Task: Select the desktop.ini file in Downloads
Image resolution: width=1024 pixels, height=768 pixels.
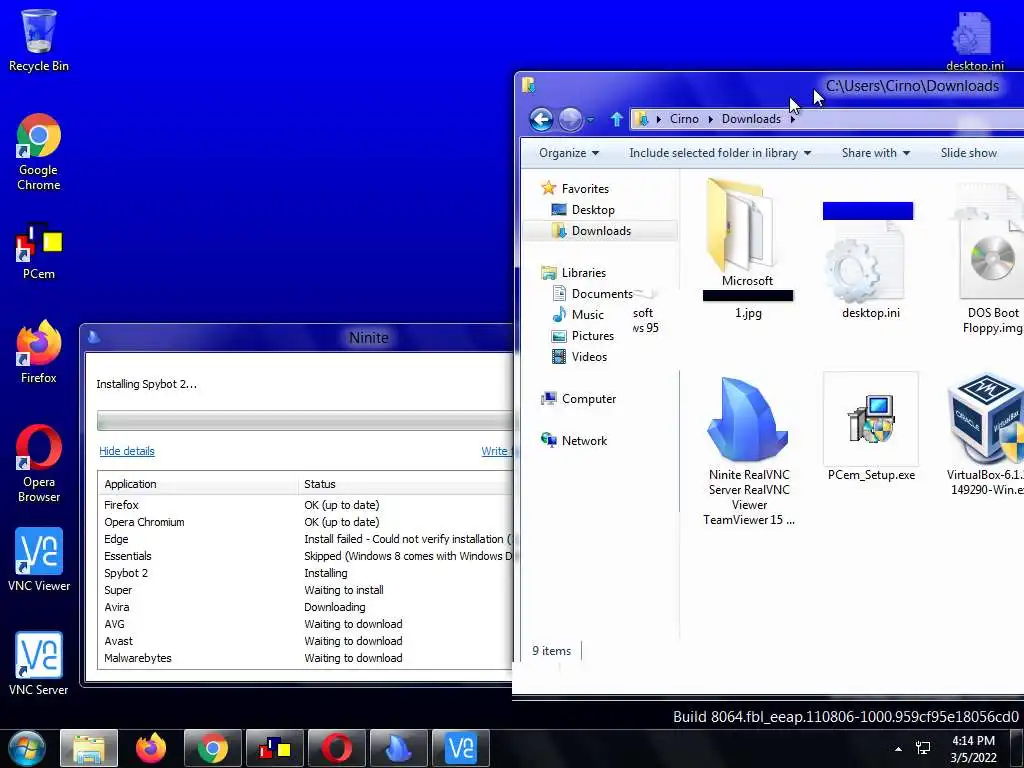Action: tap(871, 271)
